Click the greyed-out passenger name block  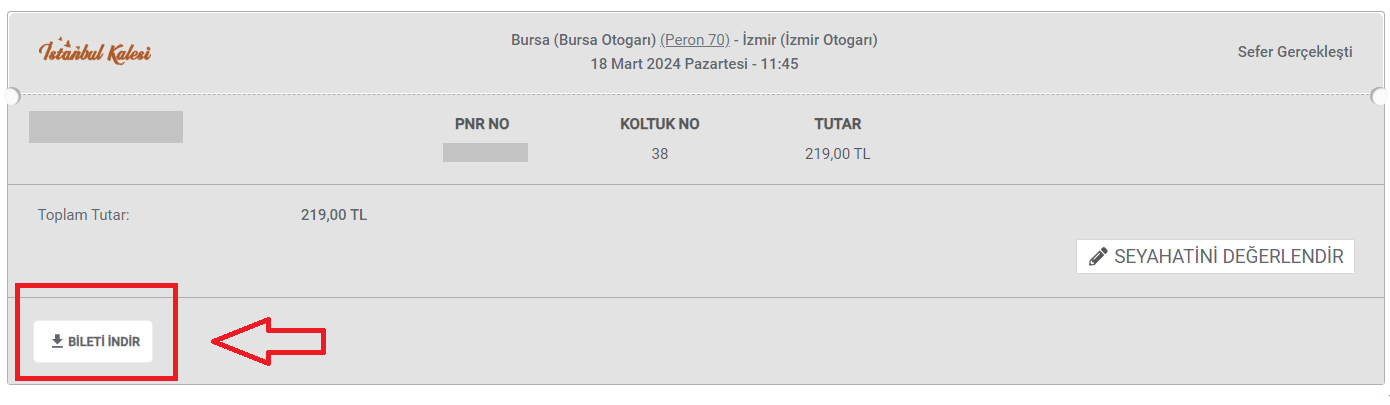tap(106, 127)
